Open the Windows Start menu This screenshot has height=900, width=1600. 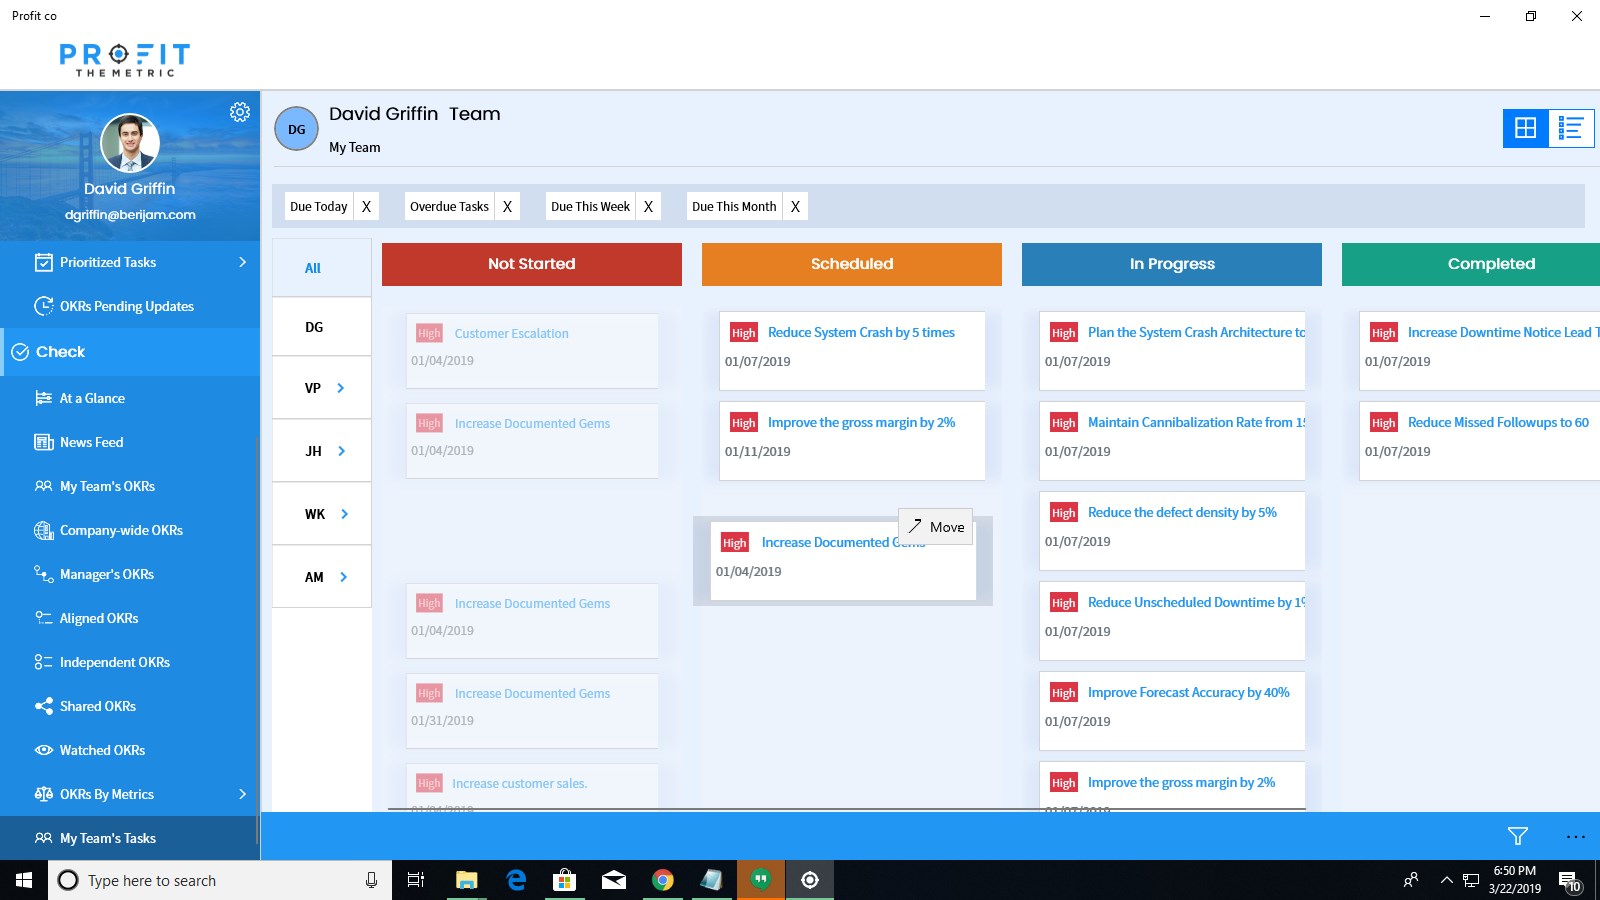click(x=24, y=880)
